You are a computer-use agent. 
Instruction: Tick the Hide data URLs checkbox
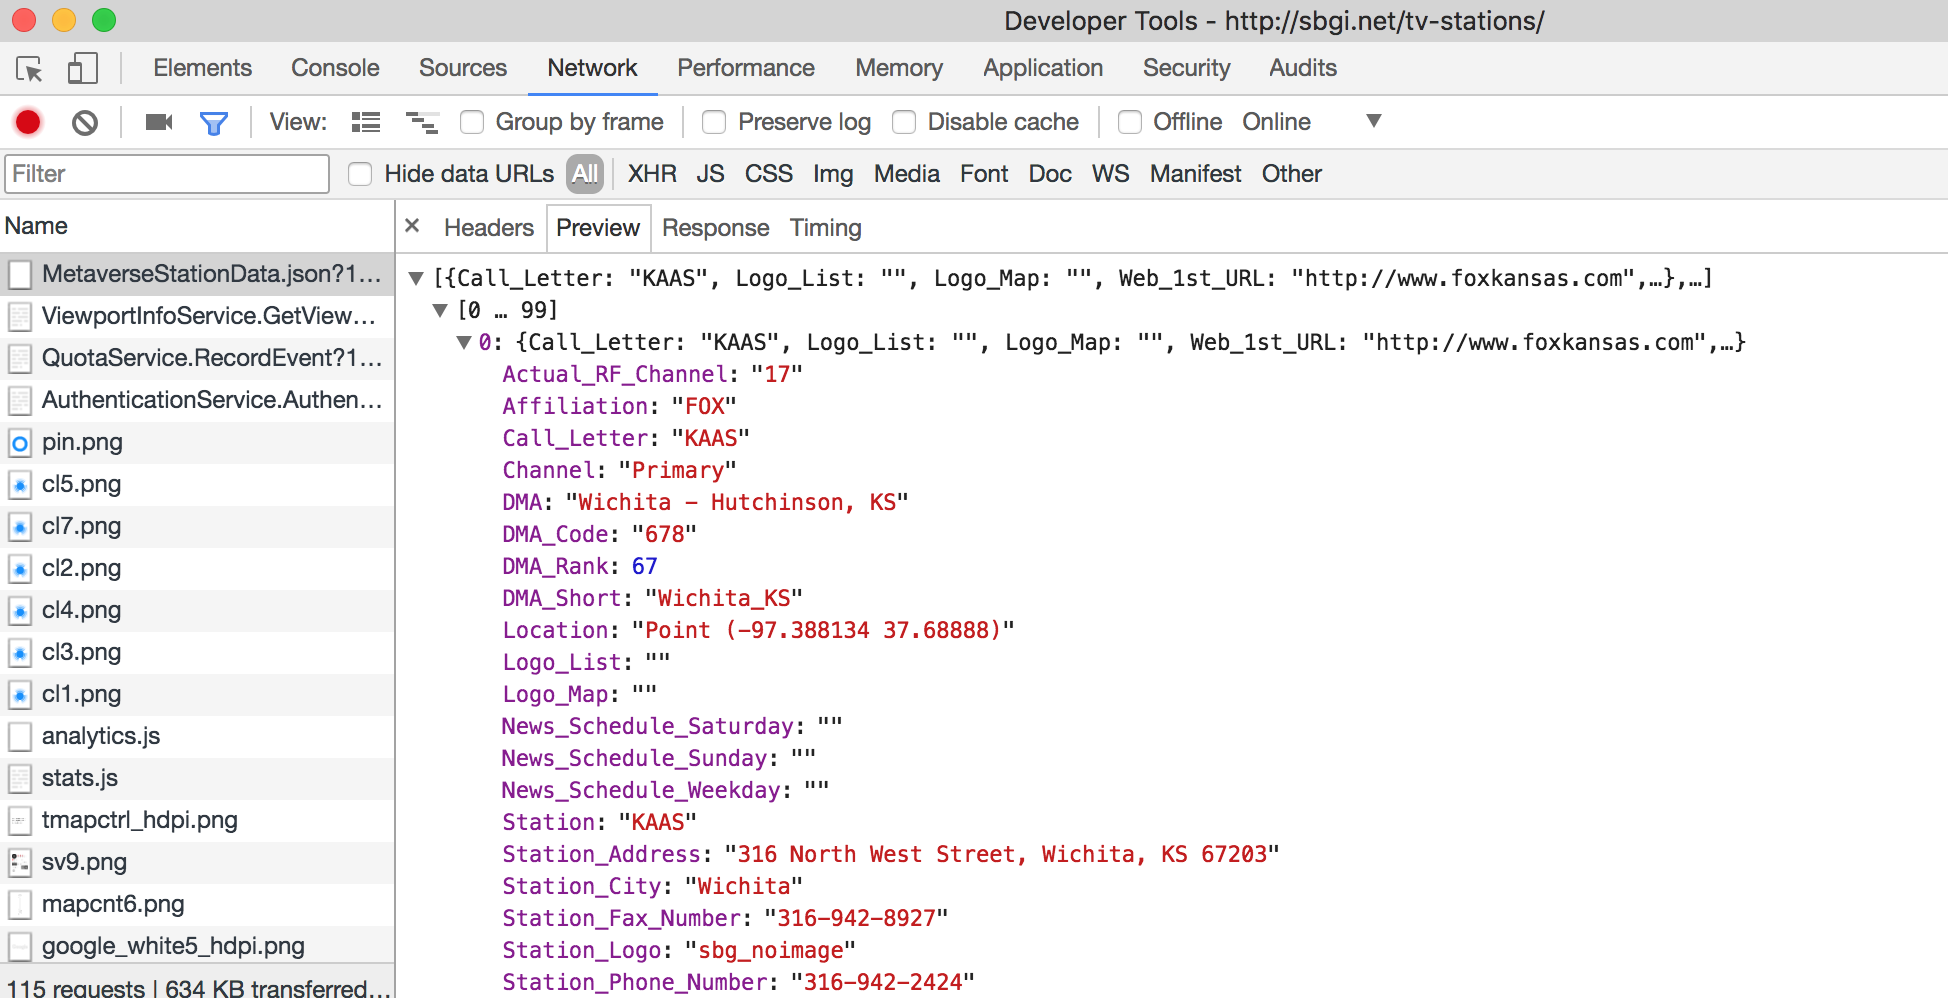[x=360, y=174]
